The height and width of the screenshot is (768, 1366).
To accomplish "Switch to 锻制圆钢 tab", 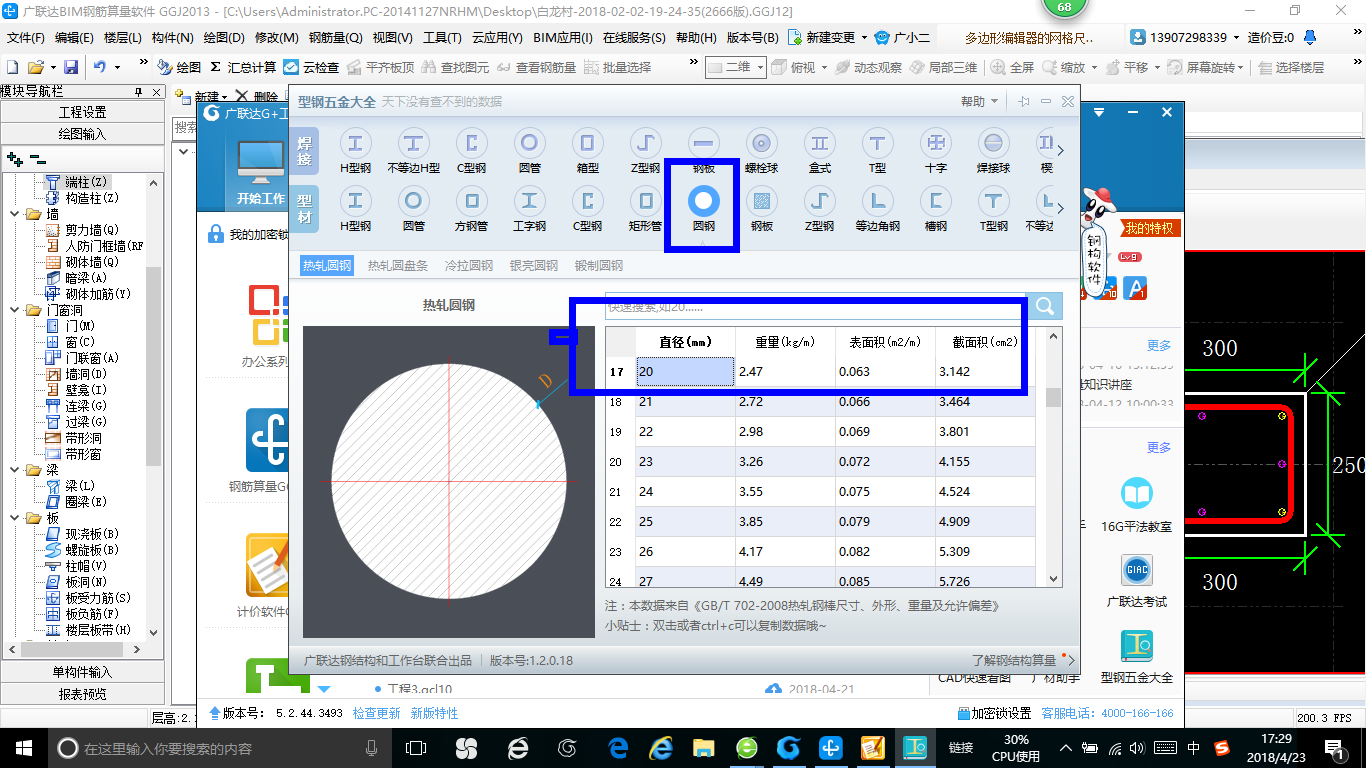I will tap(598, 265).
